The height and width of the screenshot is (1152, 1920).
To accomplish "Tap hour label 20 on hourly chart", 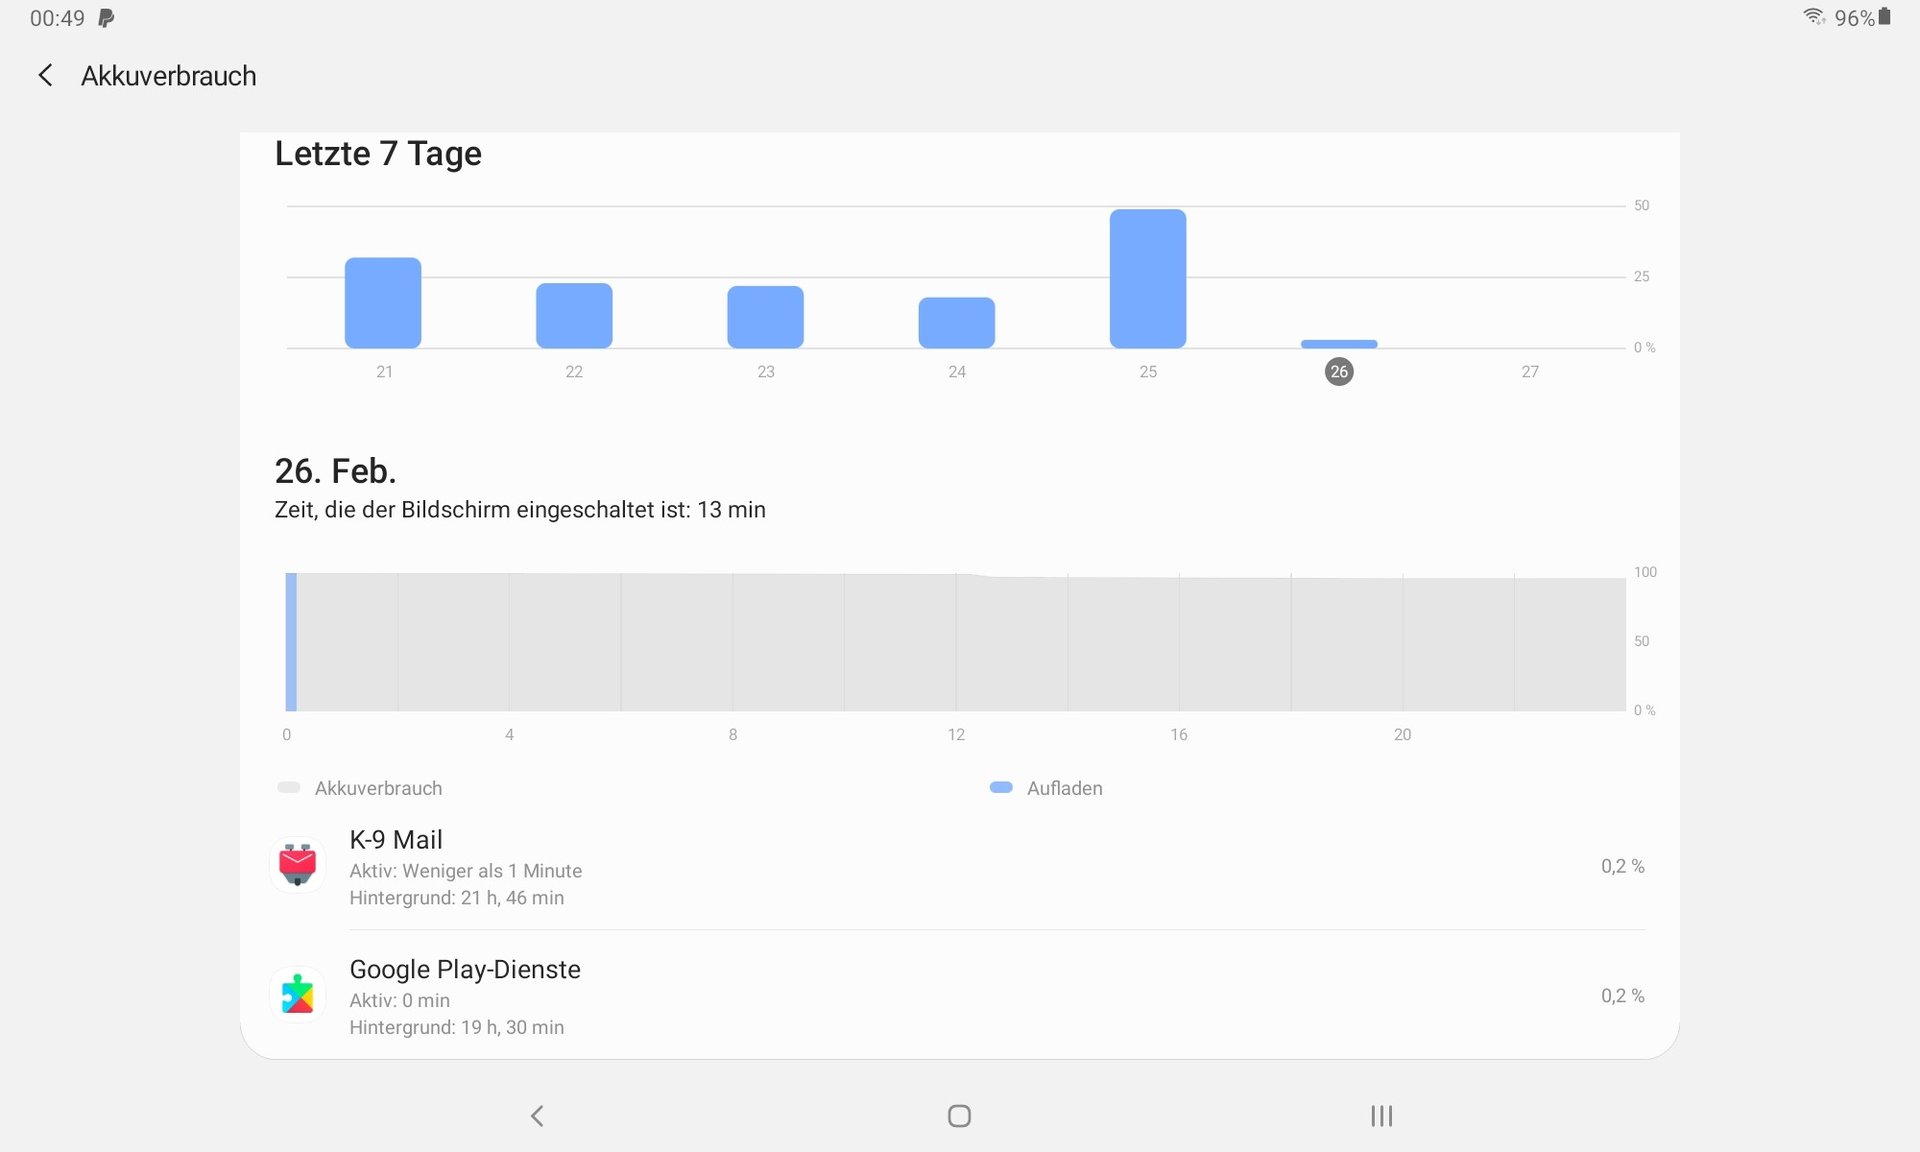I will point(1402,734).
